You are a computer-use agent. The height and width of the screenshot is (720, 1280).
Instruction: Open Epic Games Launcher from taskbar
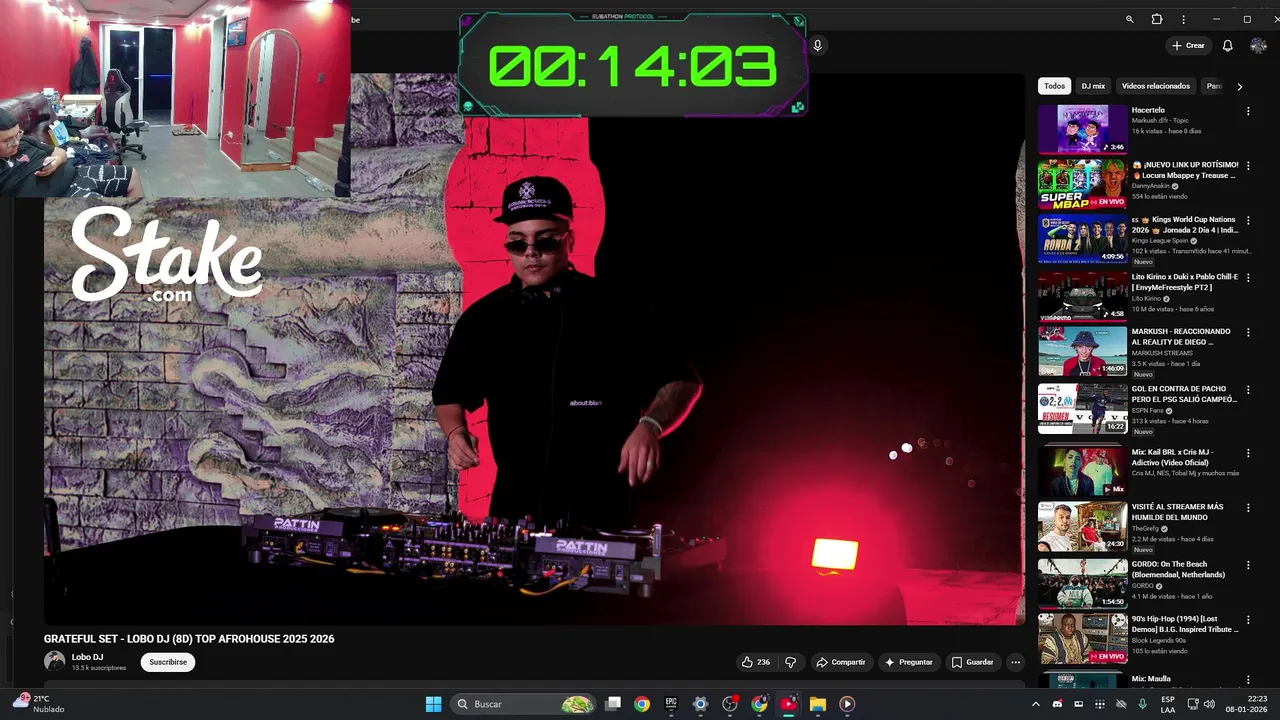click(x=671, y=704)
